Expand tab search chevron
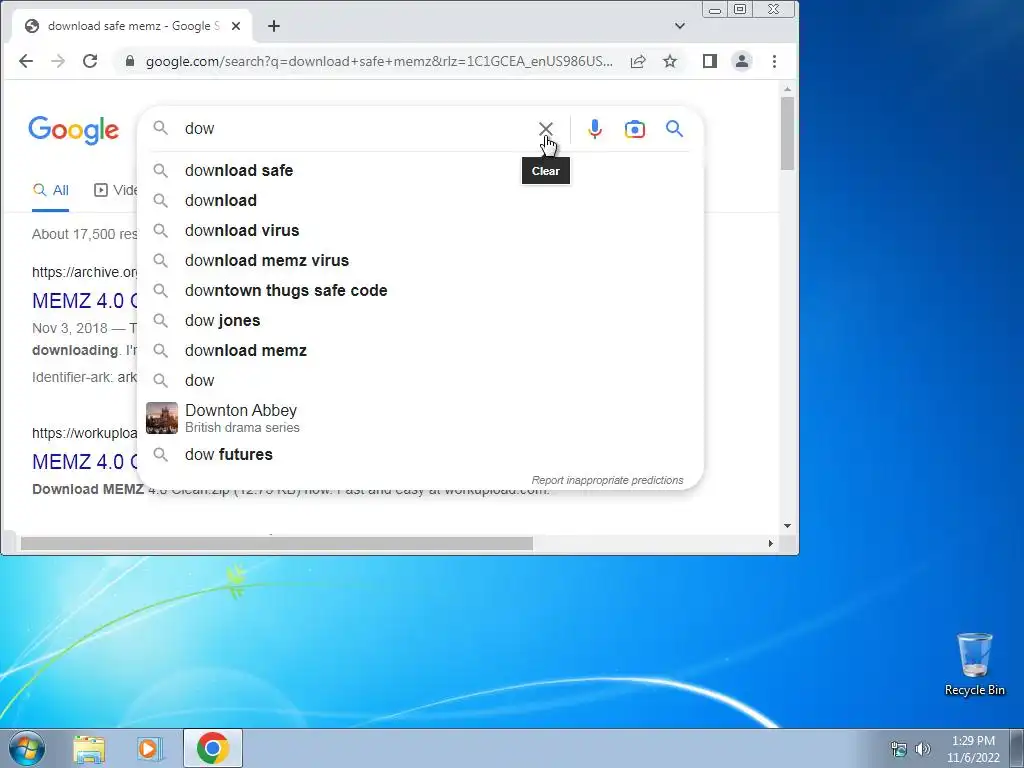 [x=680, y=26]
